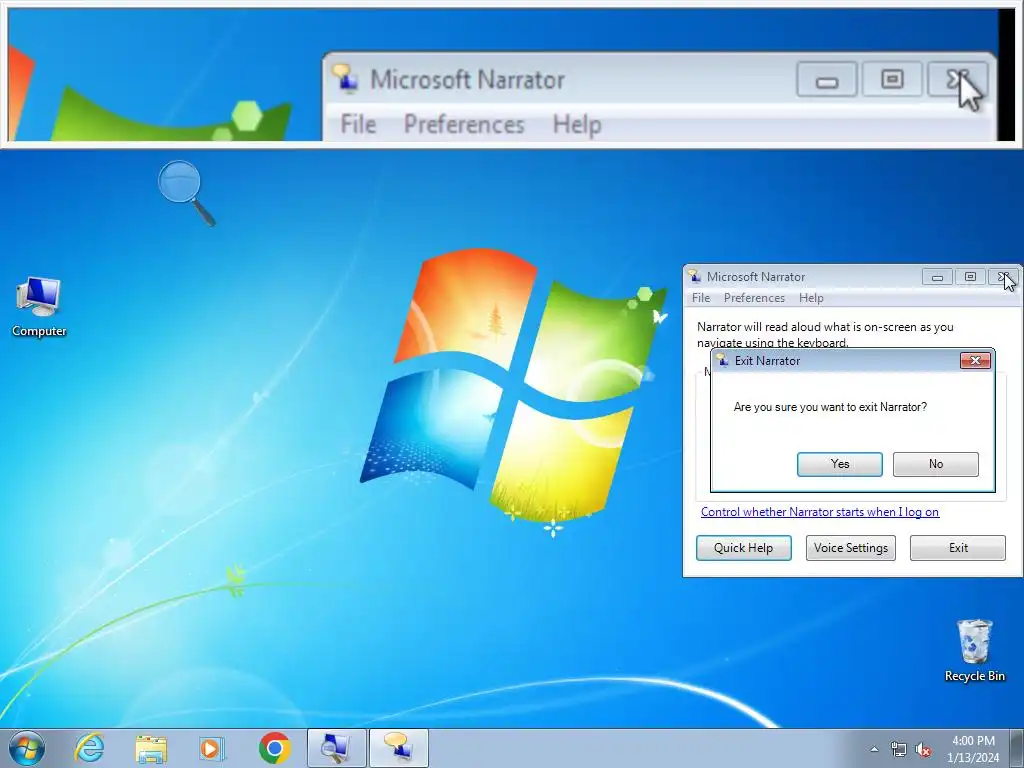1024x768 pixels.
Task: Open 'Control whether Narrator starts when I log on' link
Action: [x=820, y=512]
